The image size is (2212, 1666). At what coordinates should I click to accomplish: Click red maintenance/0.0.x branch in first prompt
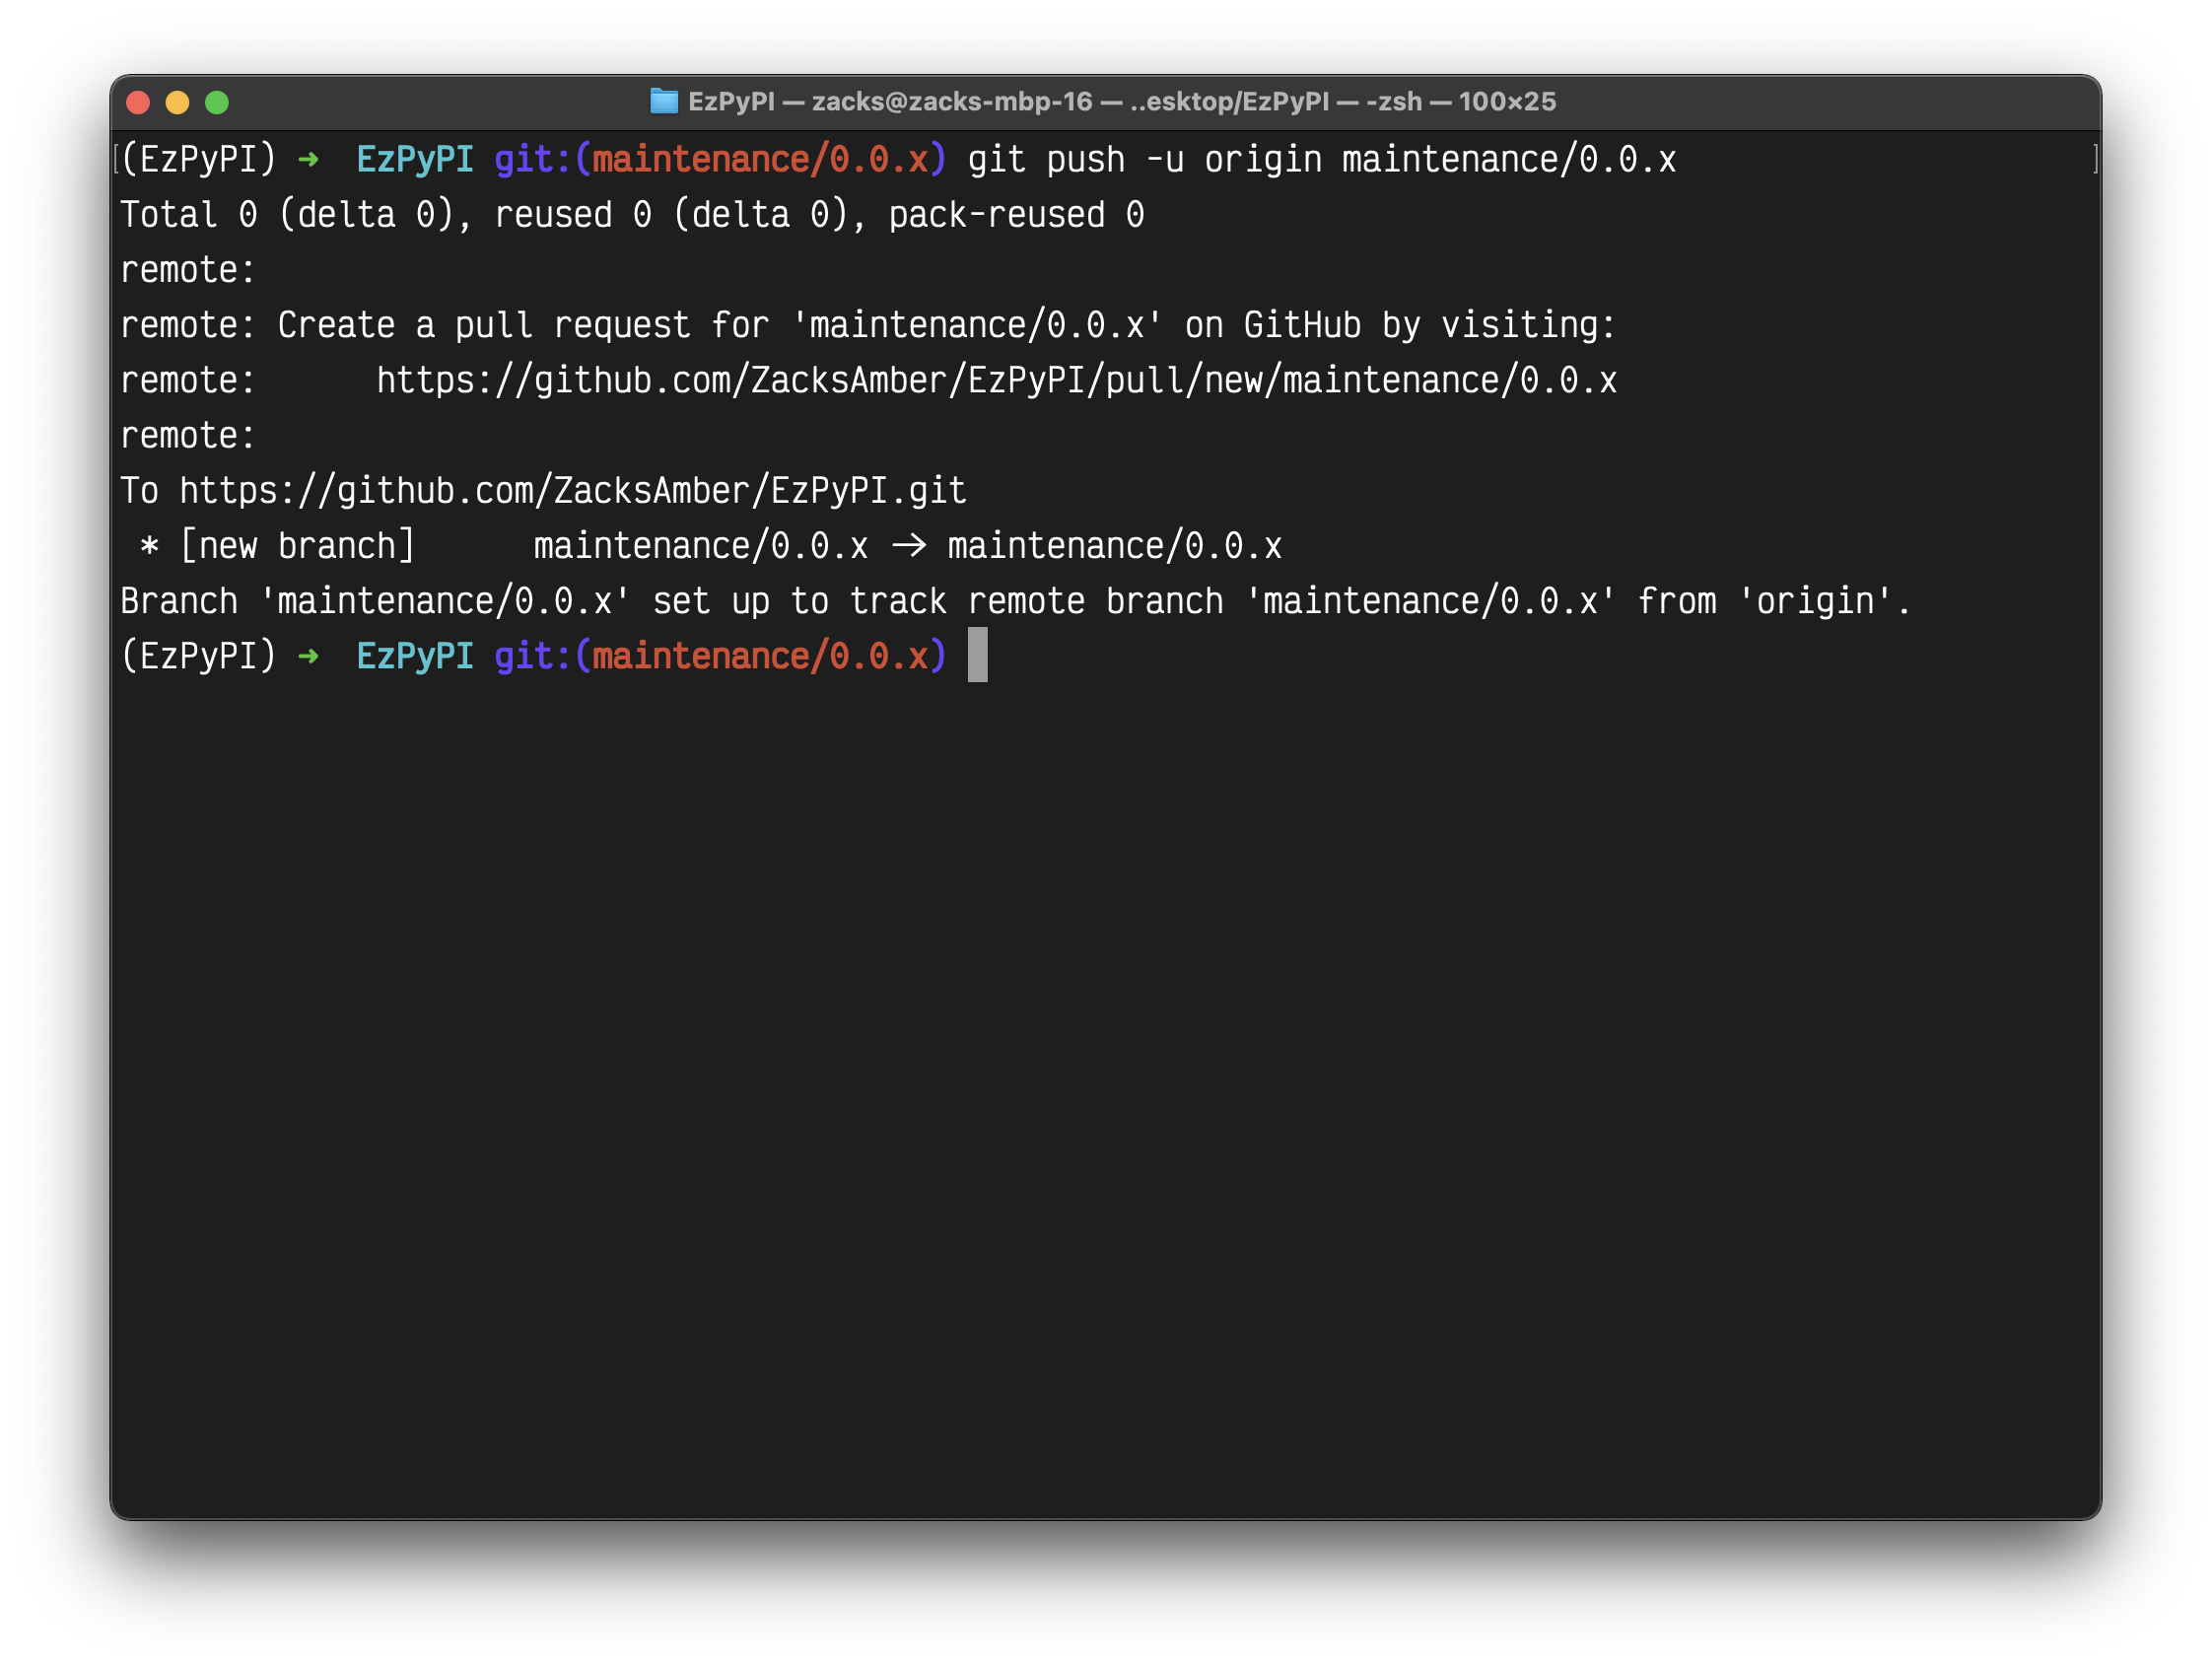[x=760, y=160]
